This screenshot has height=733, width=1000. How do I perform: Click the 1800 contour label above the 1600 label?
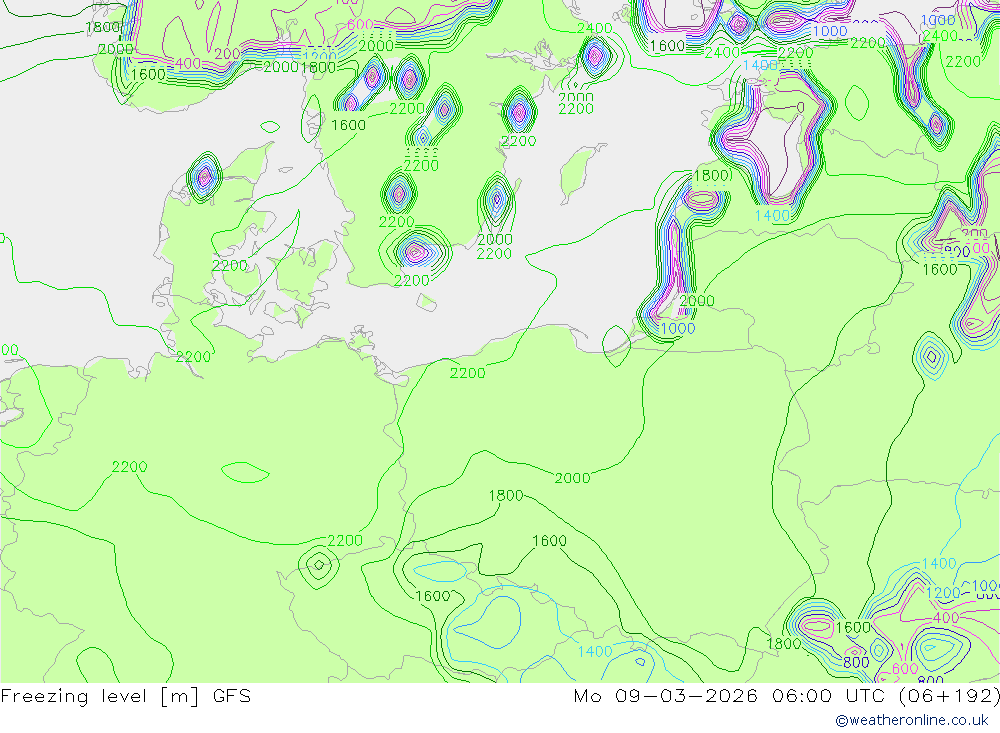(506, 496)
